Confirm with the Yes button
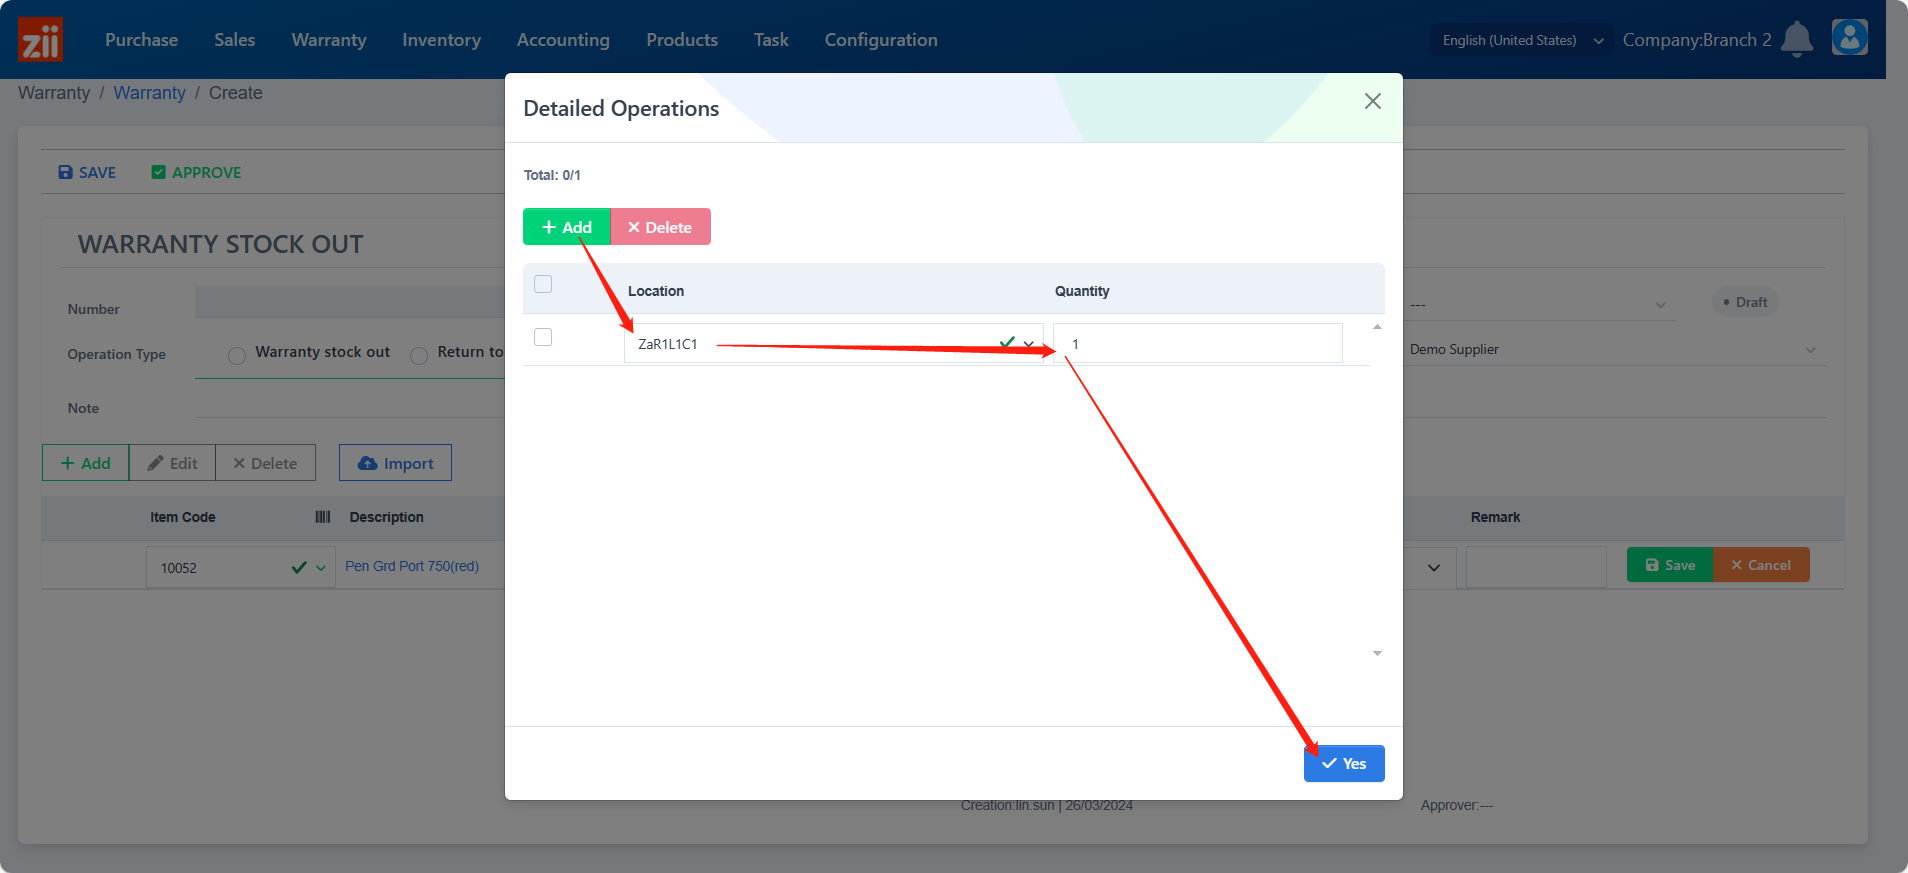Screen dimensions: 1908x873 pyautogui.click(x=1344, y=763)
